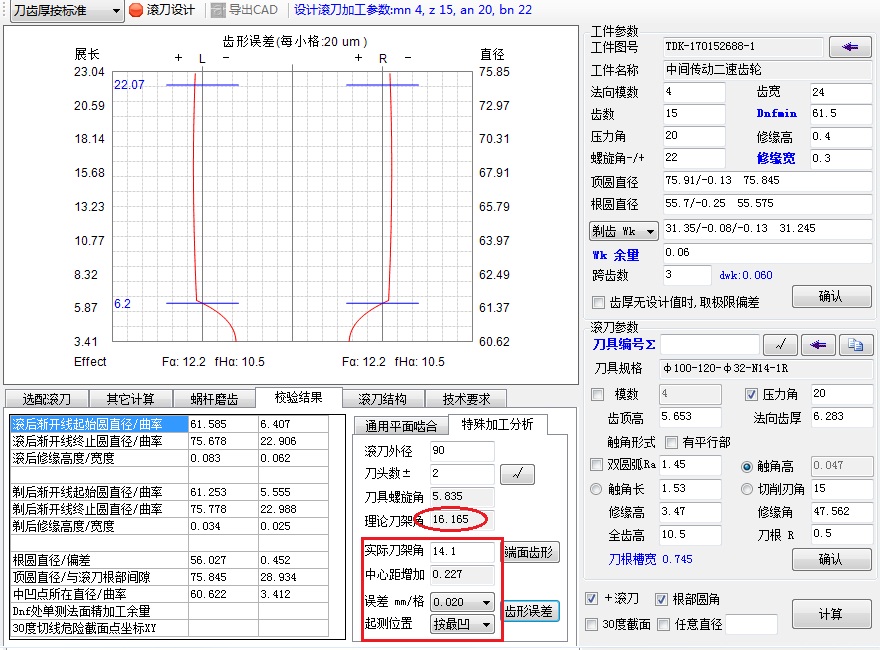Click the copy icon in 滚刀参数
This screenshot has width=880, height=650.
point(855,345)
